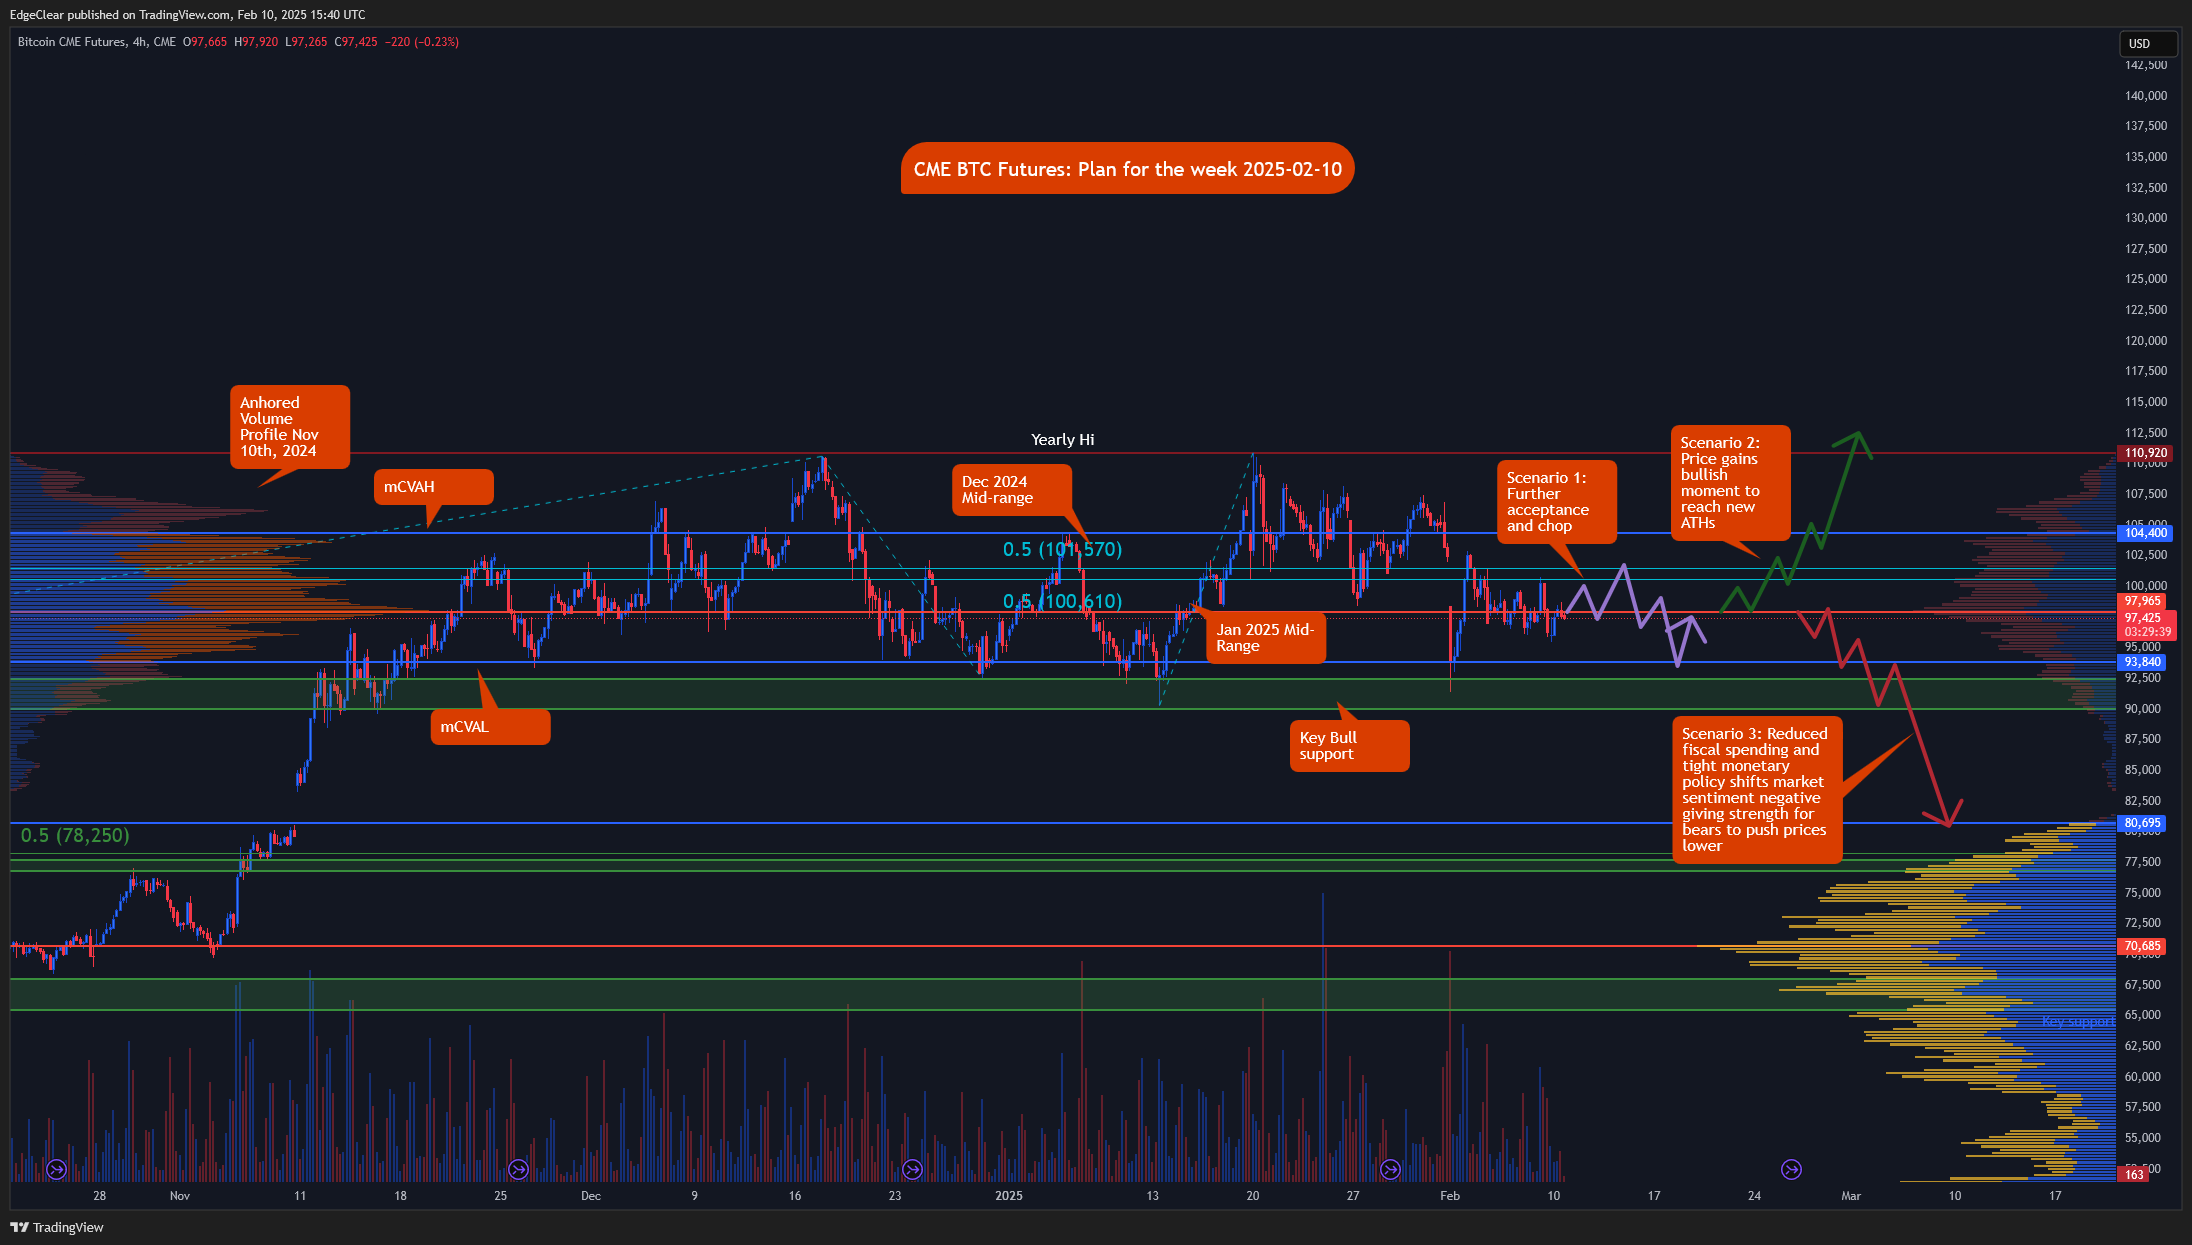
Task: Click the faint Key support text
Action: pos(2077,1022)
